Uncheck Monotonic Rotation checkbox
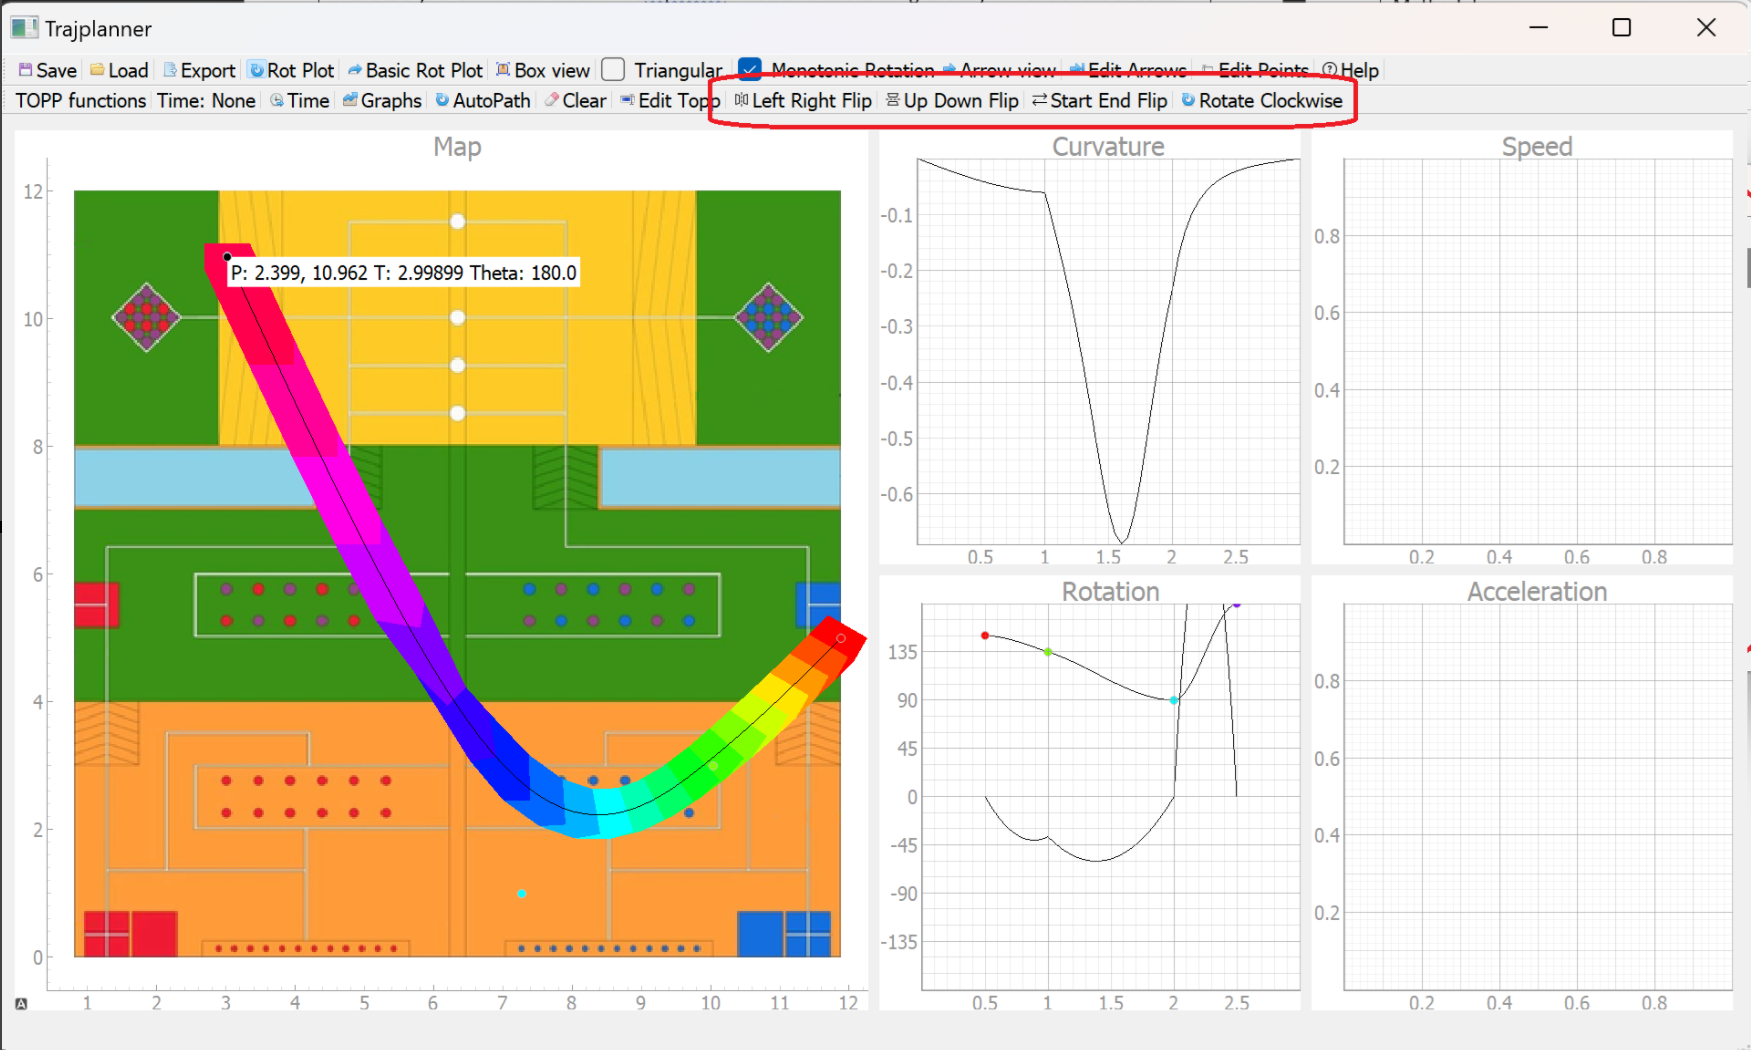The width and height of the screenshot is (1751, 1050). 750,70
